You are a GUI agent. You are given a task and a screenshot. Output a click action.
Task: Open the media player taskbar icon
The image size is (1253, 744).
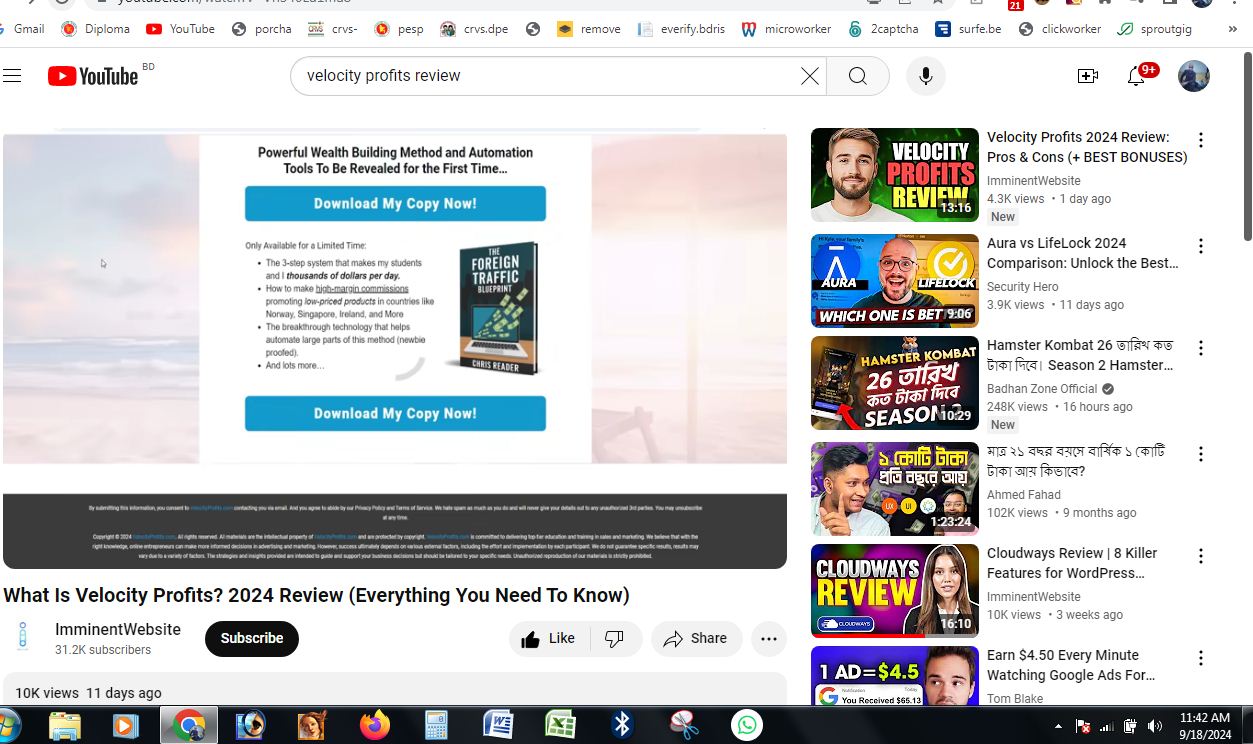tap(125, 726)
